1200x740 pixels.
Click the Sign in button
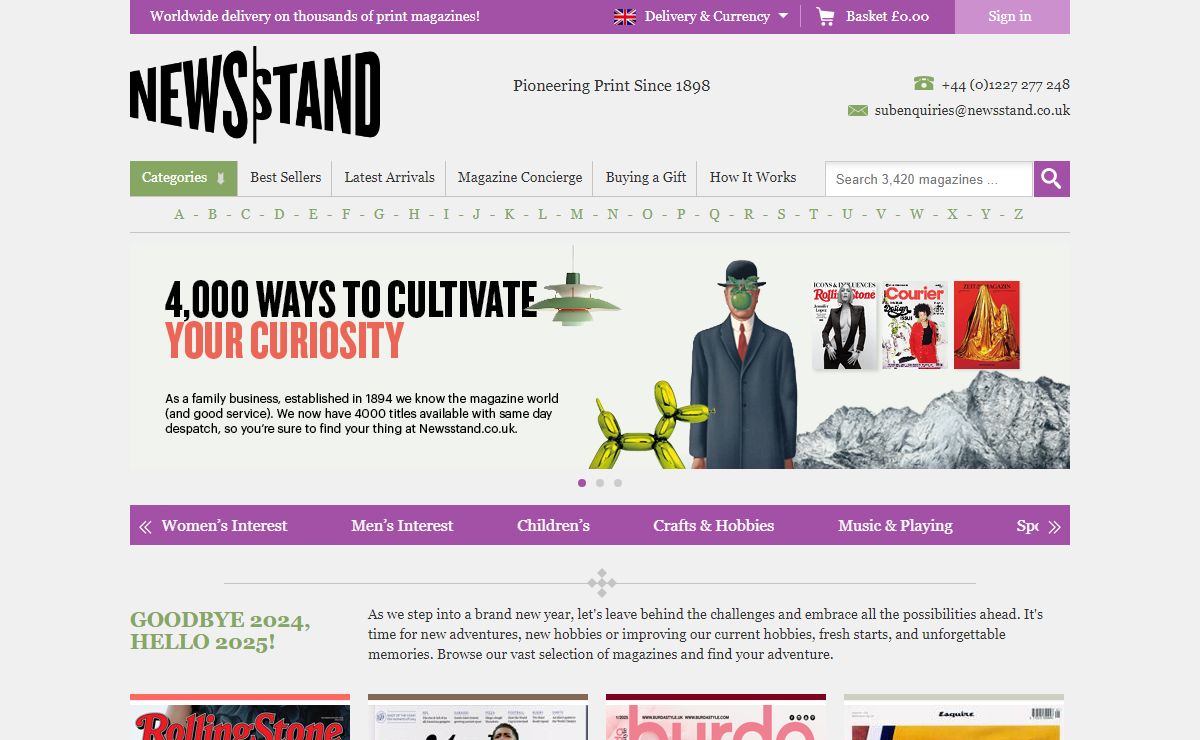[1010, 16]
